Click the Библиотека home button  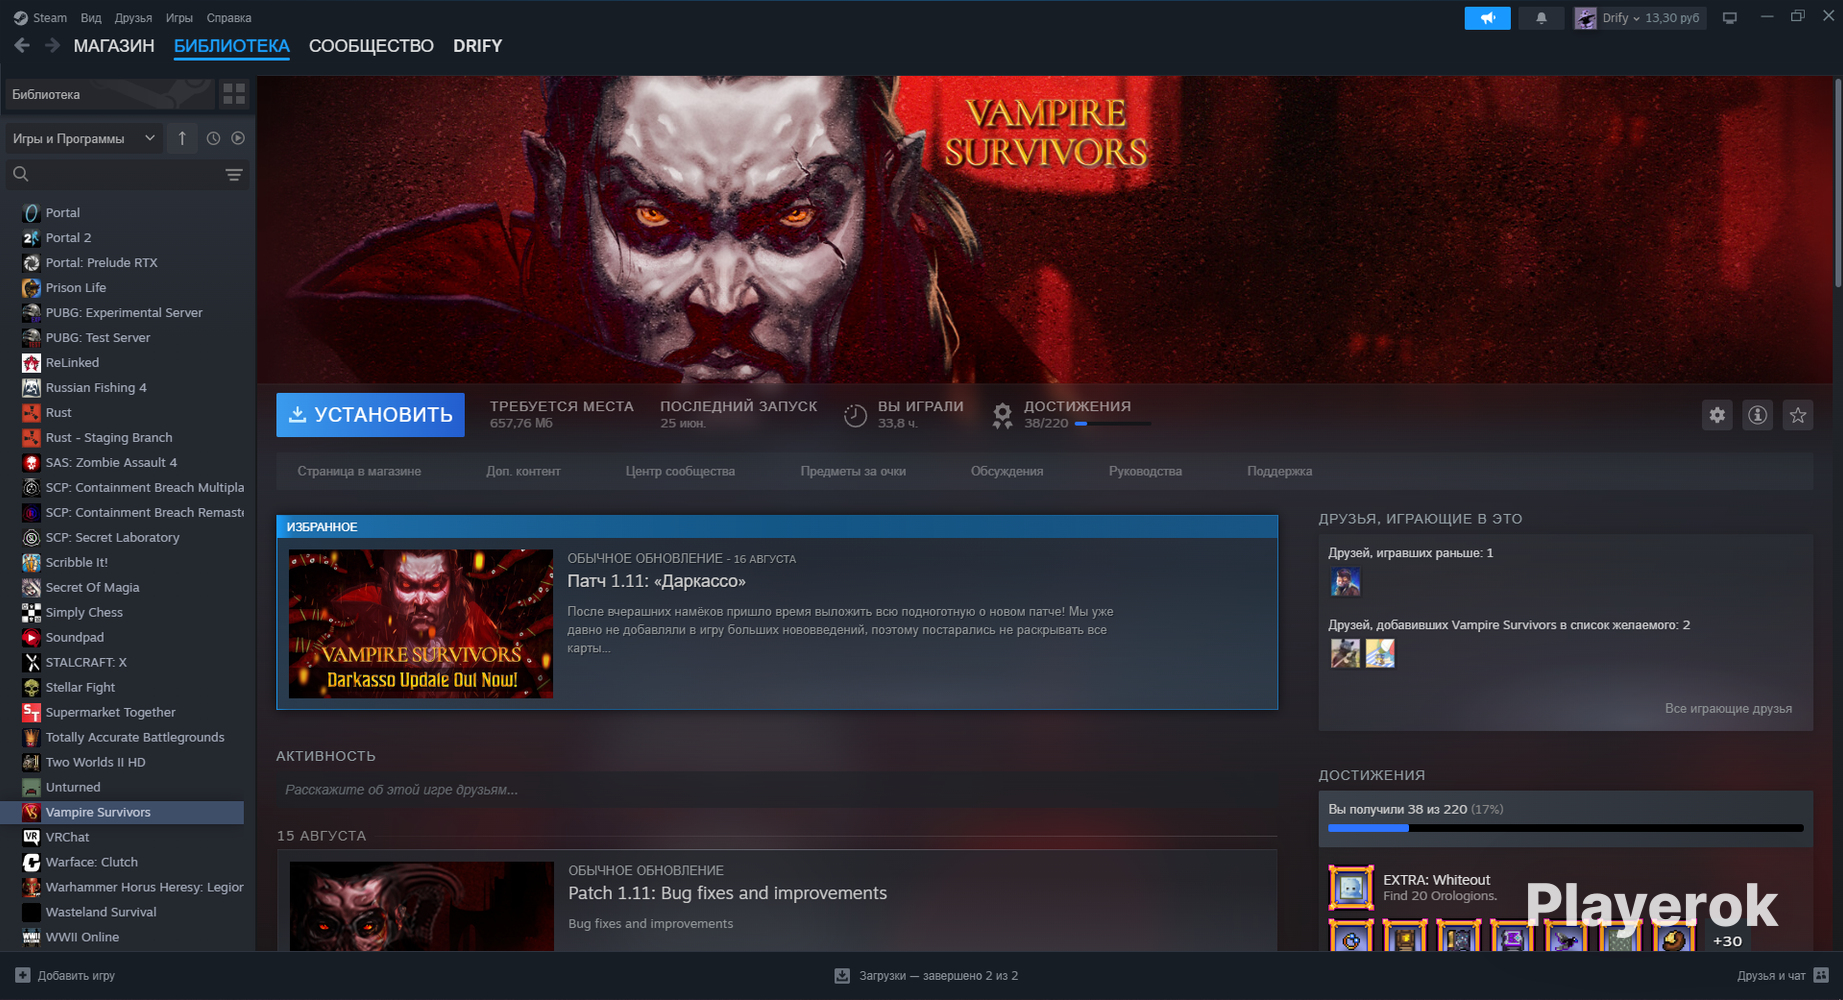[109, 94]
